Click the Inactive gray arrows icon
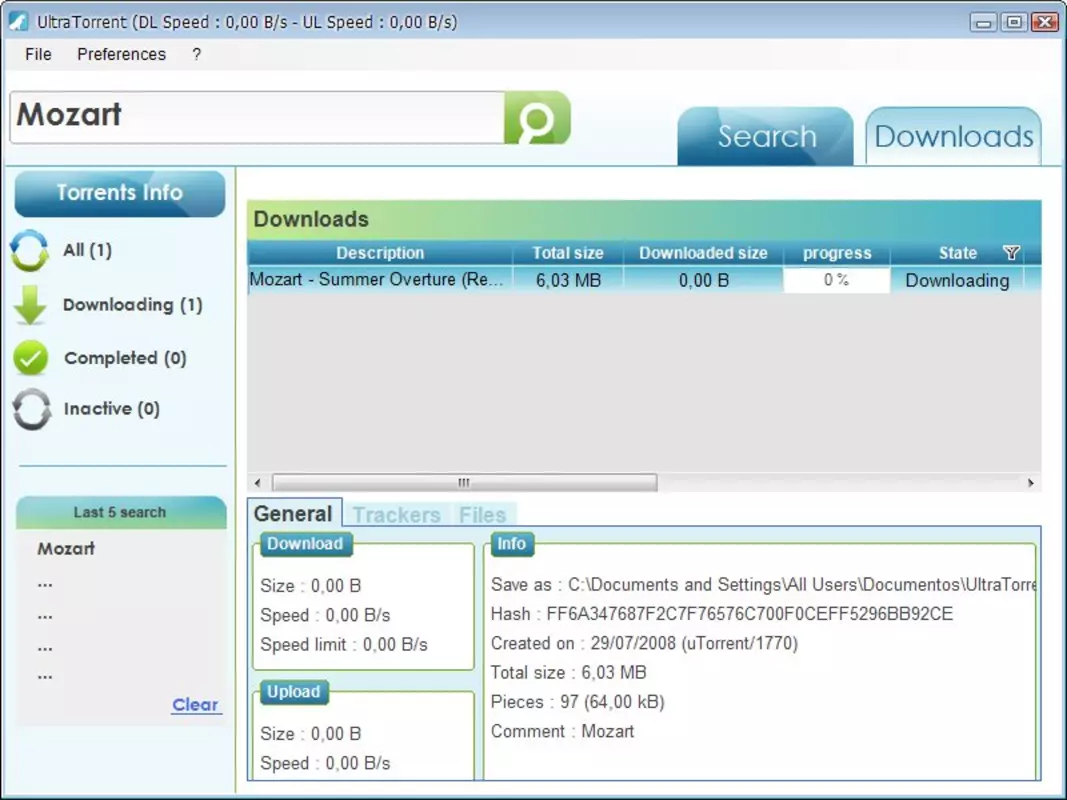Image resolution: width=1067 pixels, height=800 pixels. coord(31,409)
